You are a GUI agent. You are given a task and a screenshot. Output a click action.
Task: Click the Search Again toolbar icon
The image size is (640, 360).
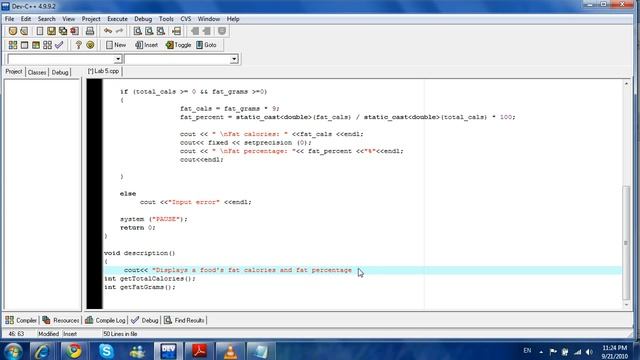(161, 31)
